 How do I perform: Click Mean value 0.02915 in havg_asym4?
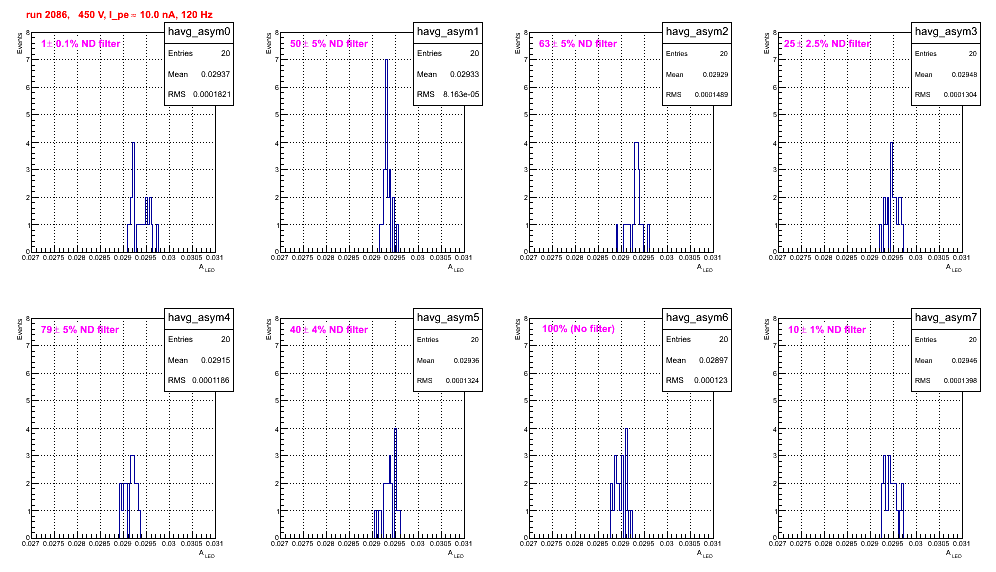[215, 360]
